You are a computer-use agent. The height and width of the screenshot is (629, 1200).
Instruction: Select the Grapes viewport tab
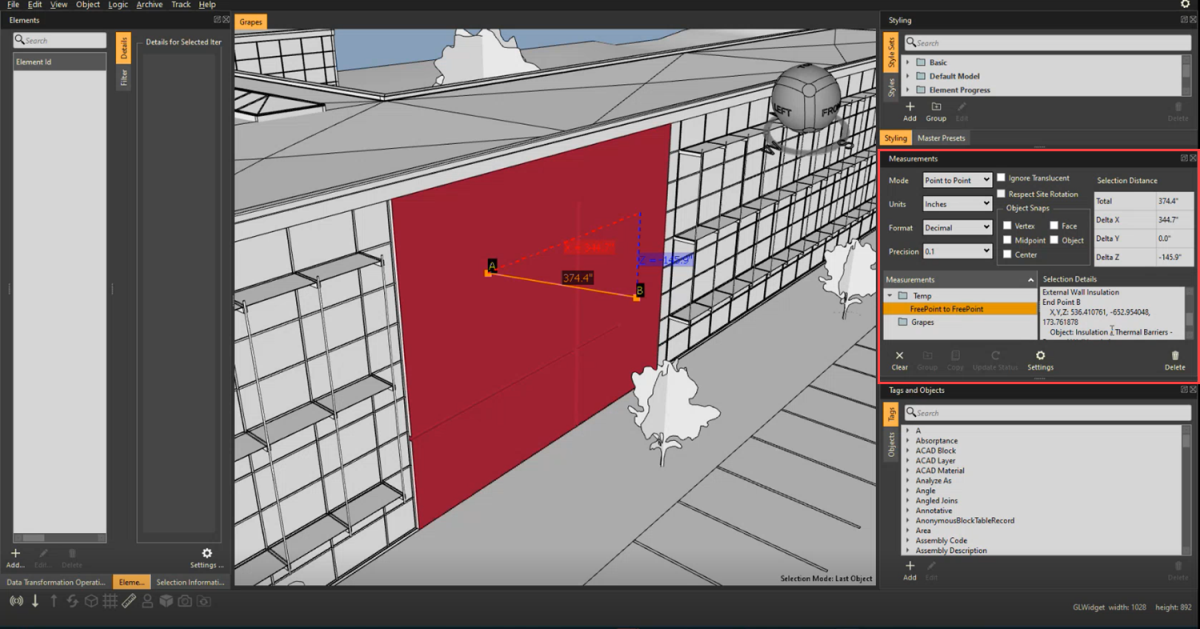click(x=251, y=20)
